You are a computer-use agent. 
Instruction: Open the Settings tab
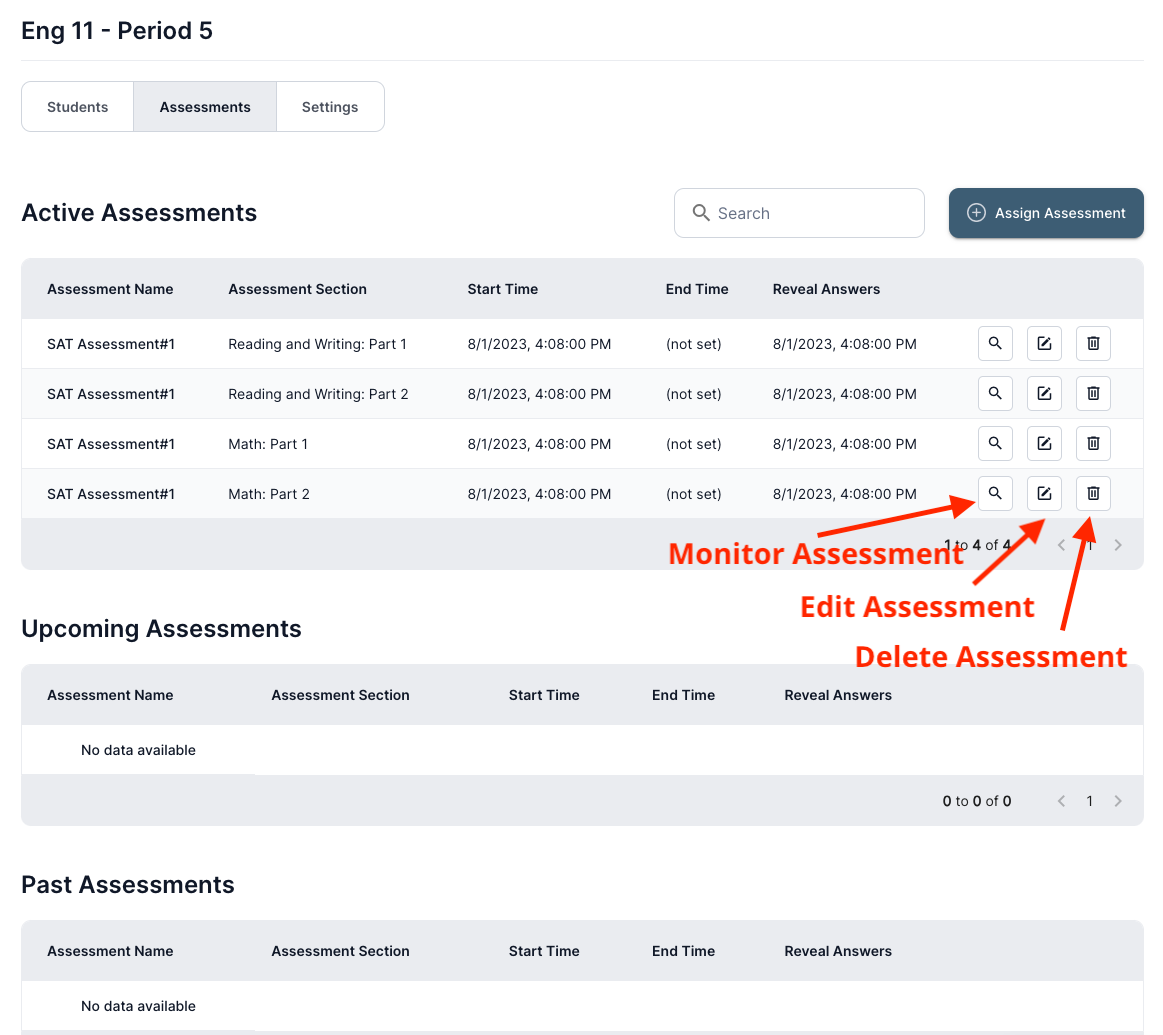tap(330, 107)
